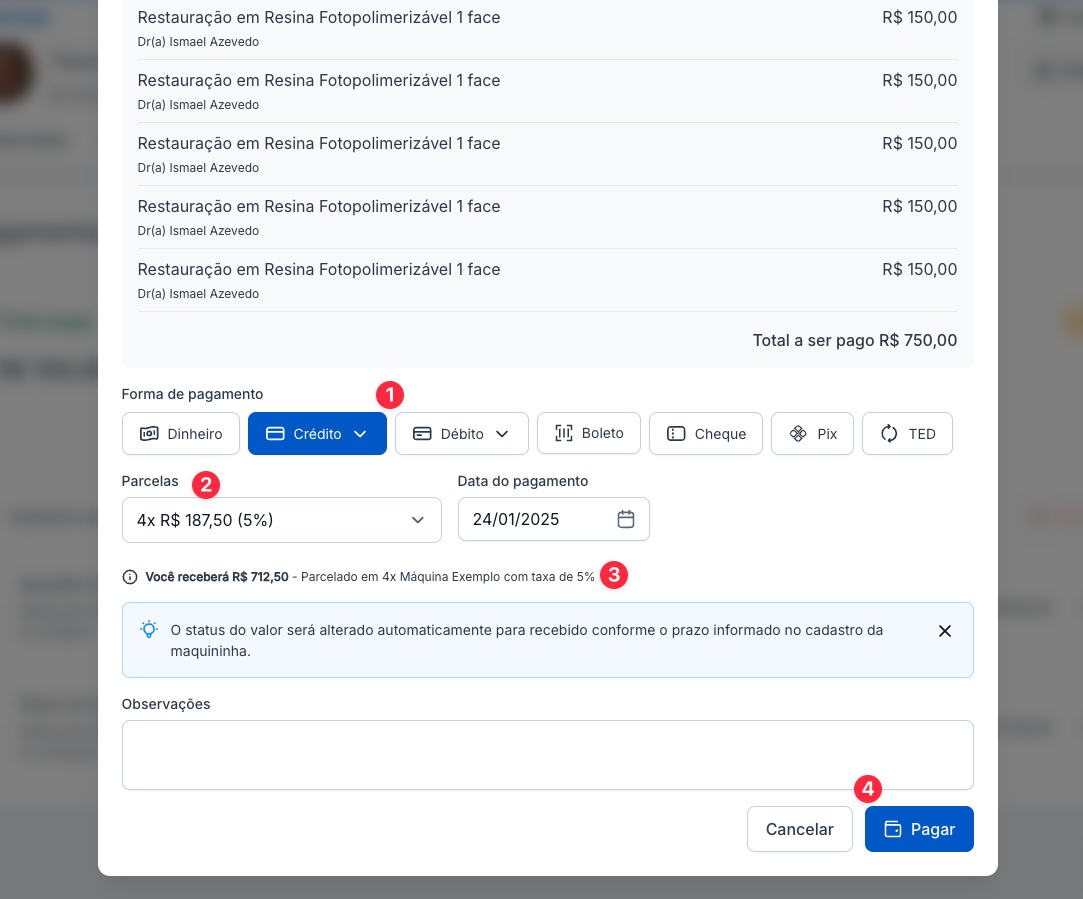Select TED transfer payment option
Image resolution: width=1083 pixels, height=899 pixels.
[x=907, y=434]
